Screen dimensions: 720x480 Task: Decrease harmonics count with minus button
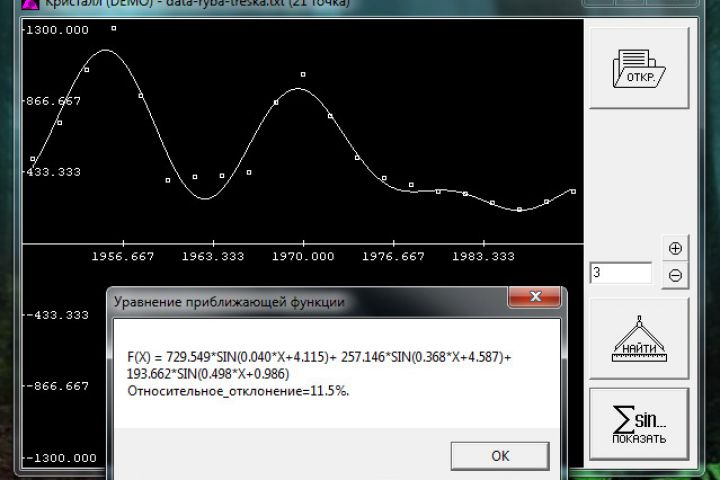675,276
